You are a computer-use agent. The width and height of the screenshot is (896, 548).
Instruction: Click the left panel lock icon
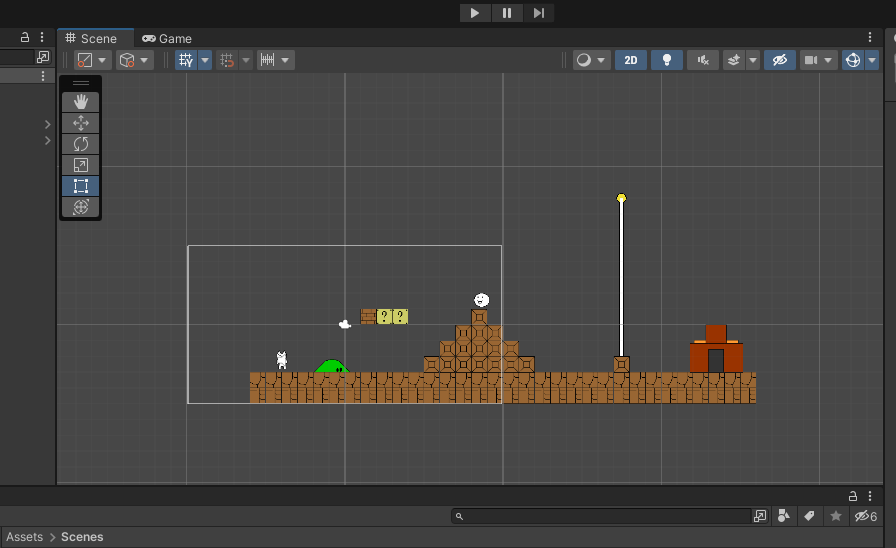tap(25, 37)
